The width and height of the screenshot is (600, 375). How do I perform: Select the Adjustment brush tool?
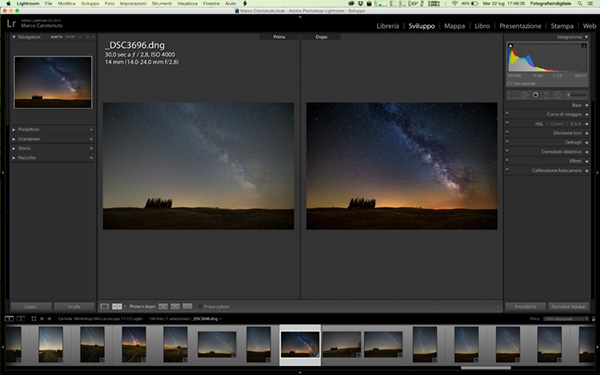point(577,95)
